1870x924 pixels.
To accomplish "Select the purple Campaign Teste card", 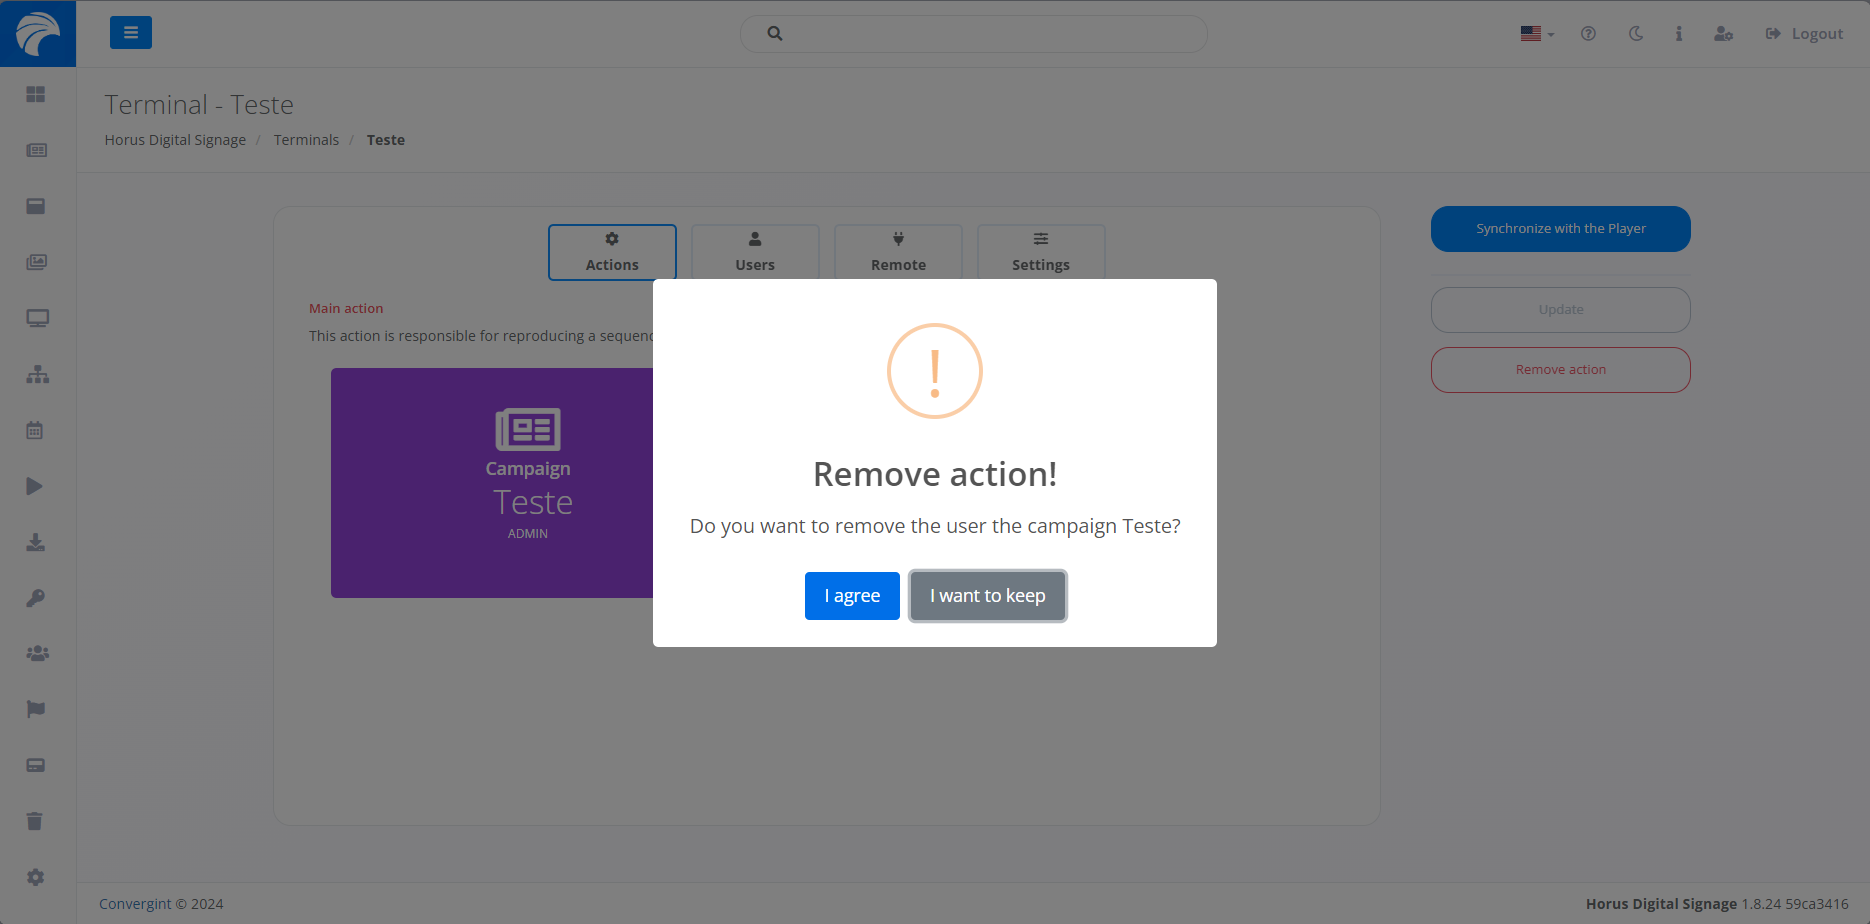I will 492,483.
